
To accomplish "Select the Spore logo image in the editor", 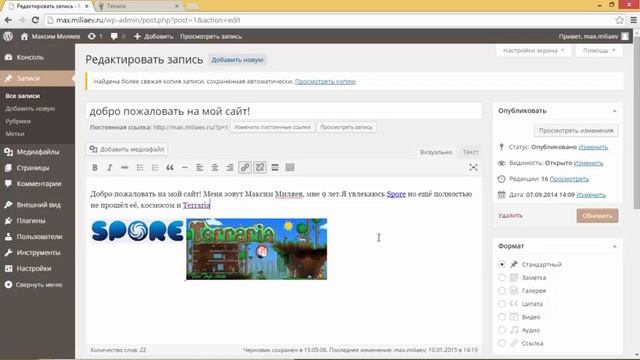I will coord(138,231).
